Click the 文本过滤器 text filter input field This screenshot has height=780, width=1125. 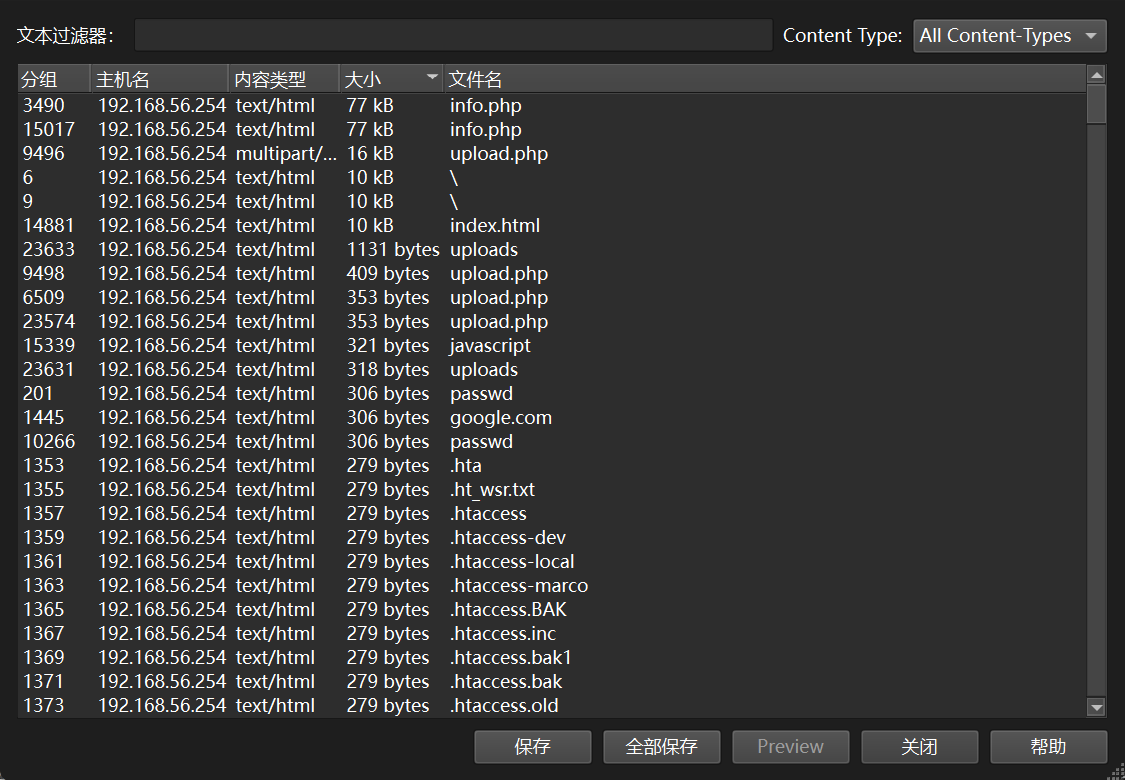pyautogui.click(x=453, y=35)
